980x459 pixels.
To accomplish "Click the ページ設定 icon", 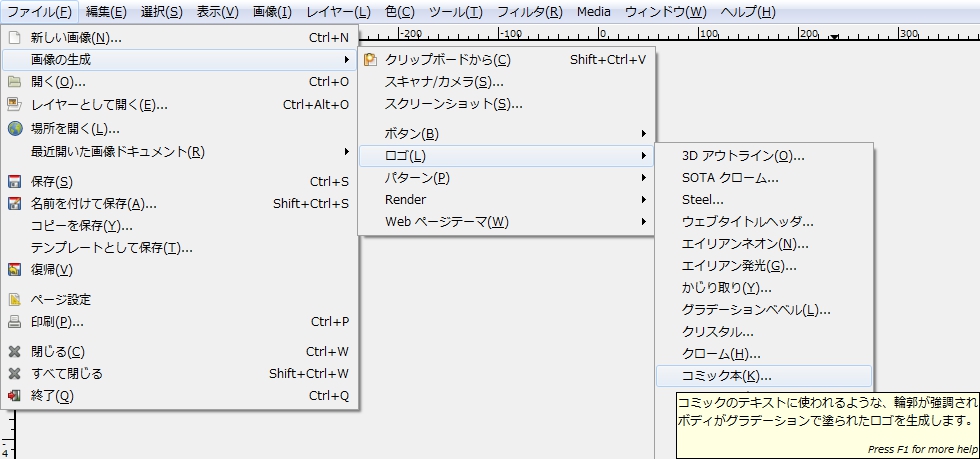I will tap(14, 300).
